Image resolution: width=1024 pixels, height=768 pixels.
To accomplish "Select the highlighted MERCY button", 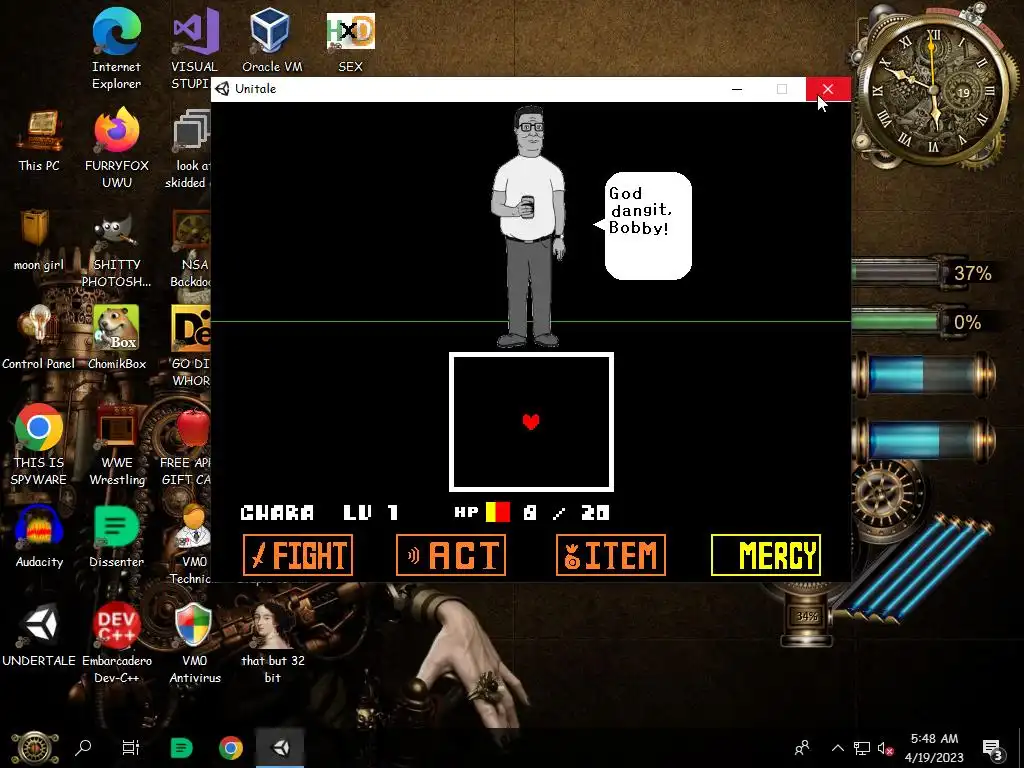I will 766,555.
